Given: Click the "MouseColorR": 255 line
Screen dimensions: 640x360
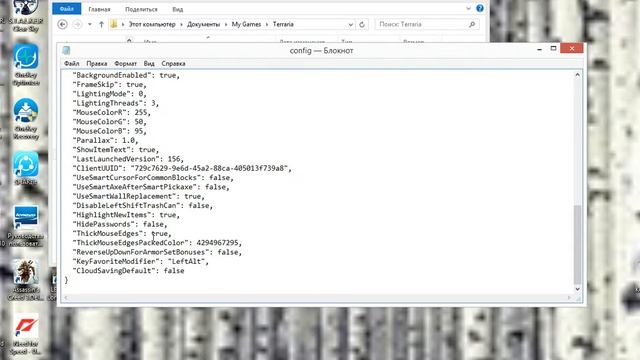Looking at the screenshot, I should click(x=111, y=113).
